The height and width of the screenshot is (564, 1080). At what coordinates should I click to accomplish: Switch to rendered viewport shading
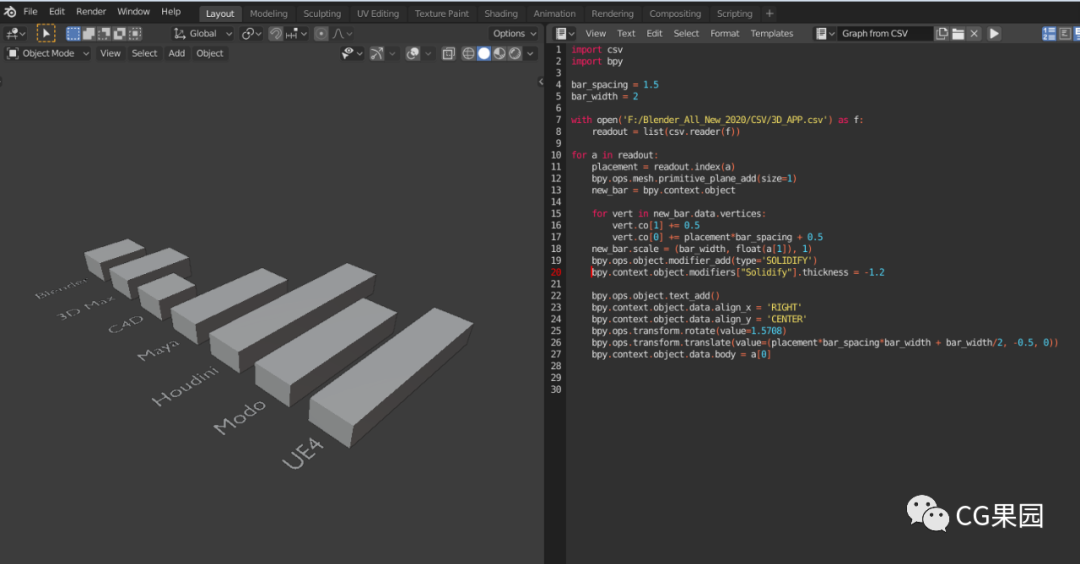click(515, 53)
